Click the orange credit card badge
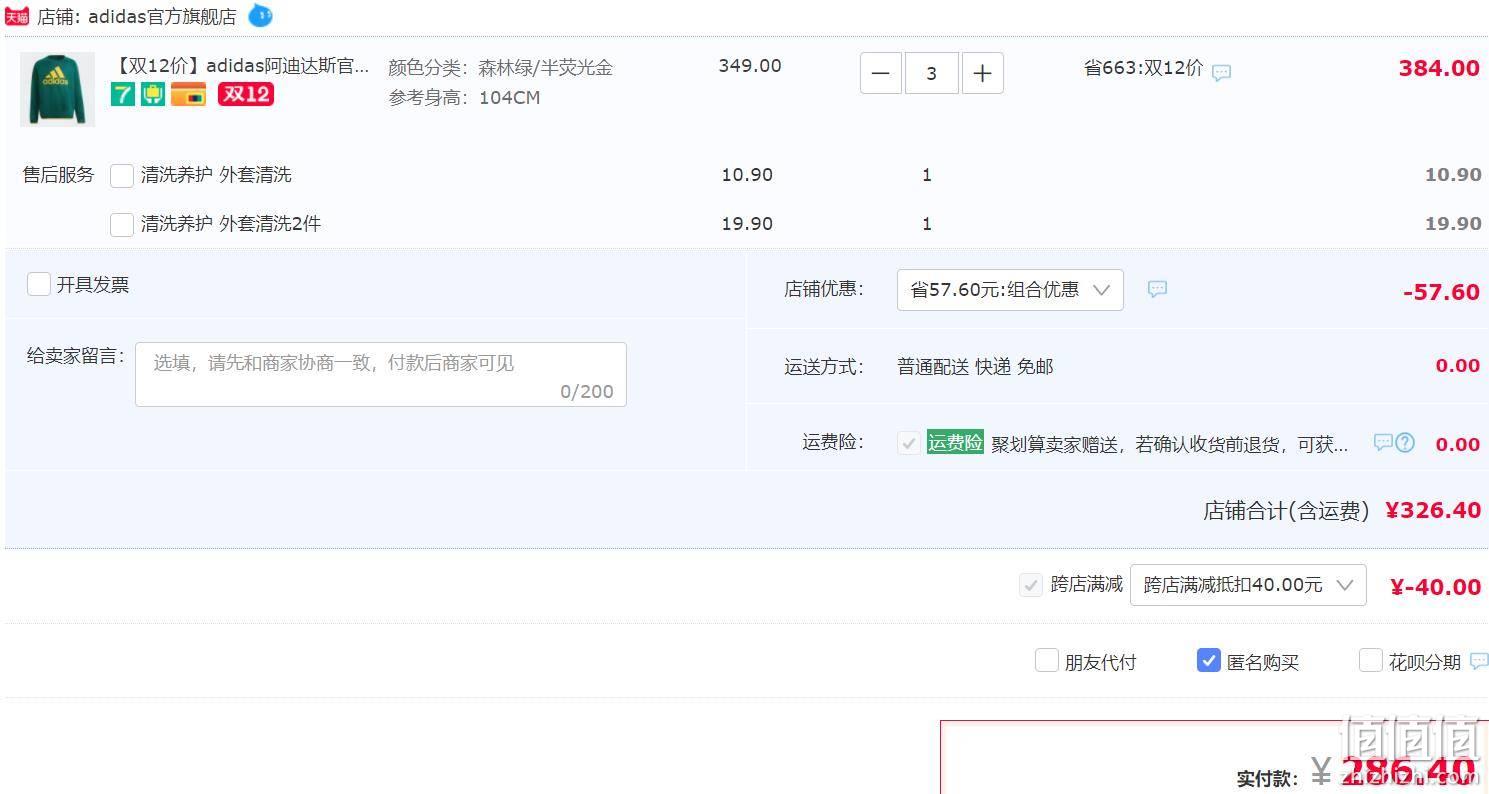This screenshot has width=1489, height=794. [x=188, y=95]
